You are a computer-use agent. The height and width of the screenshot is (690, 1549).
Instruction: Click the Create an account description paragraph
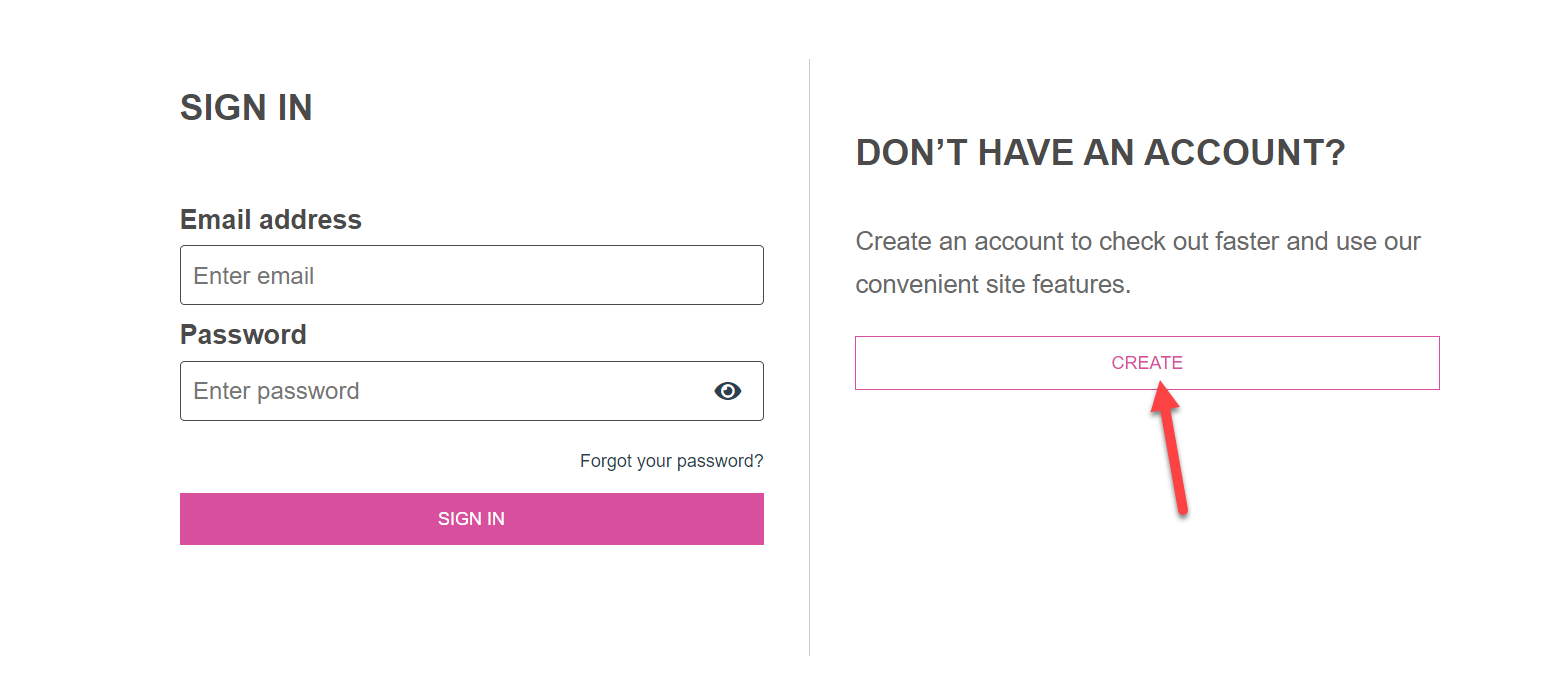point(1138,263)
